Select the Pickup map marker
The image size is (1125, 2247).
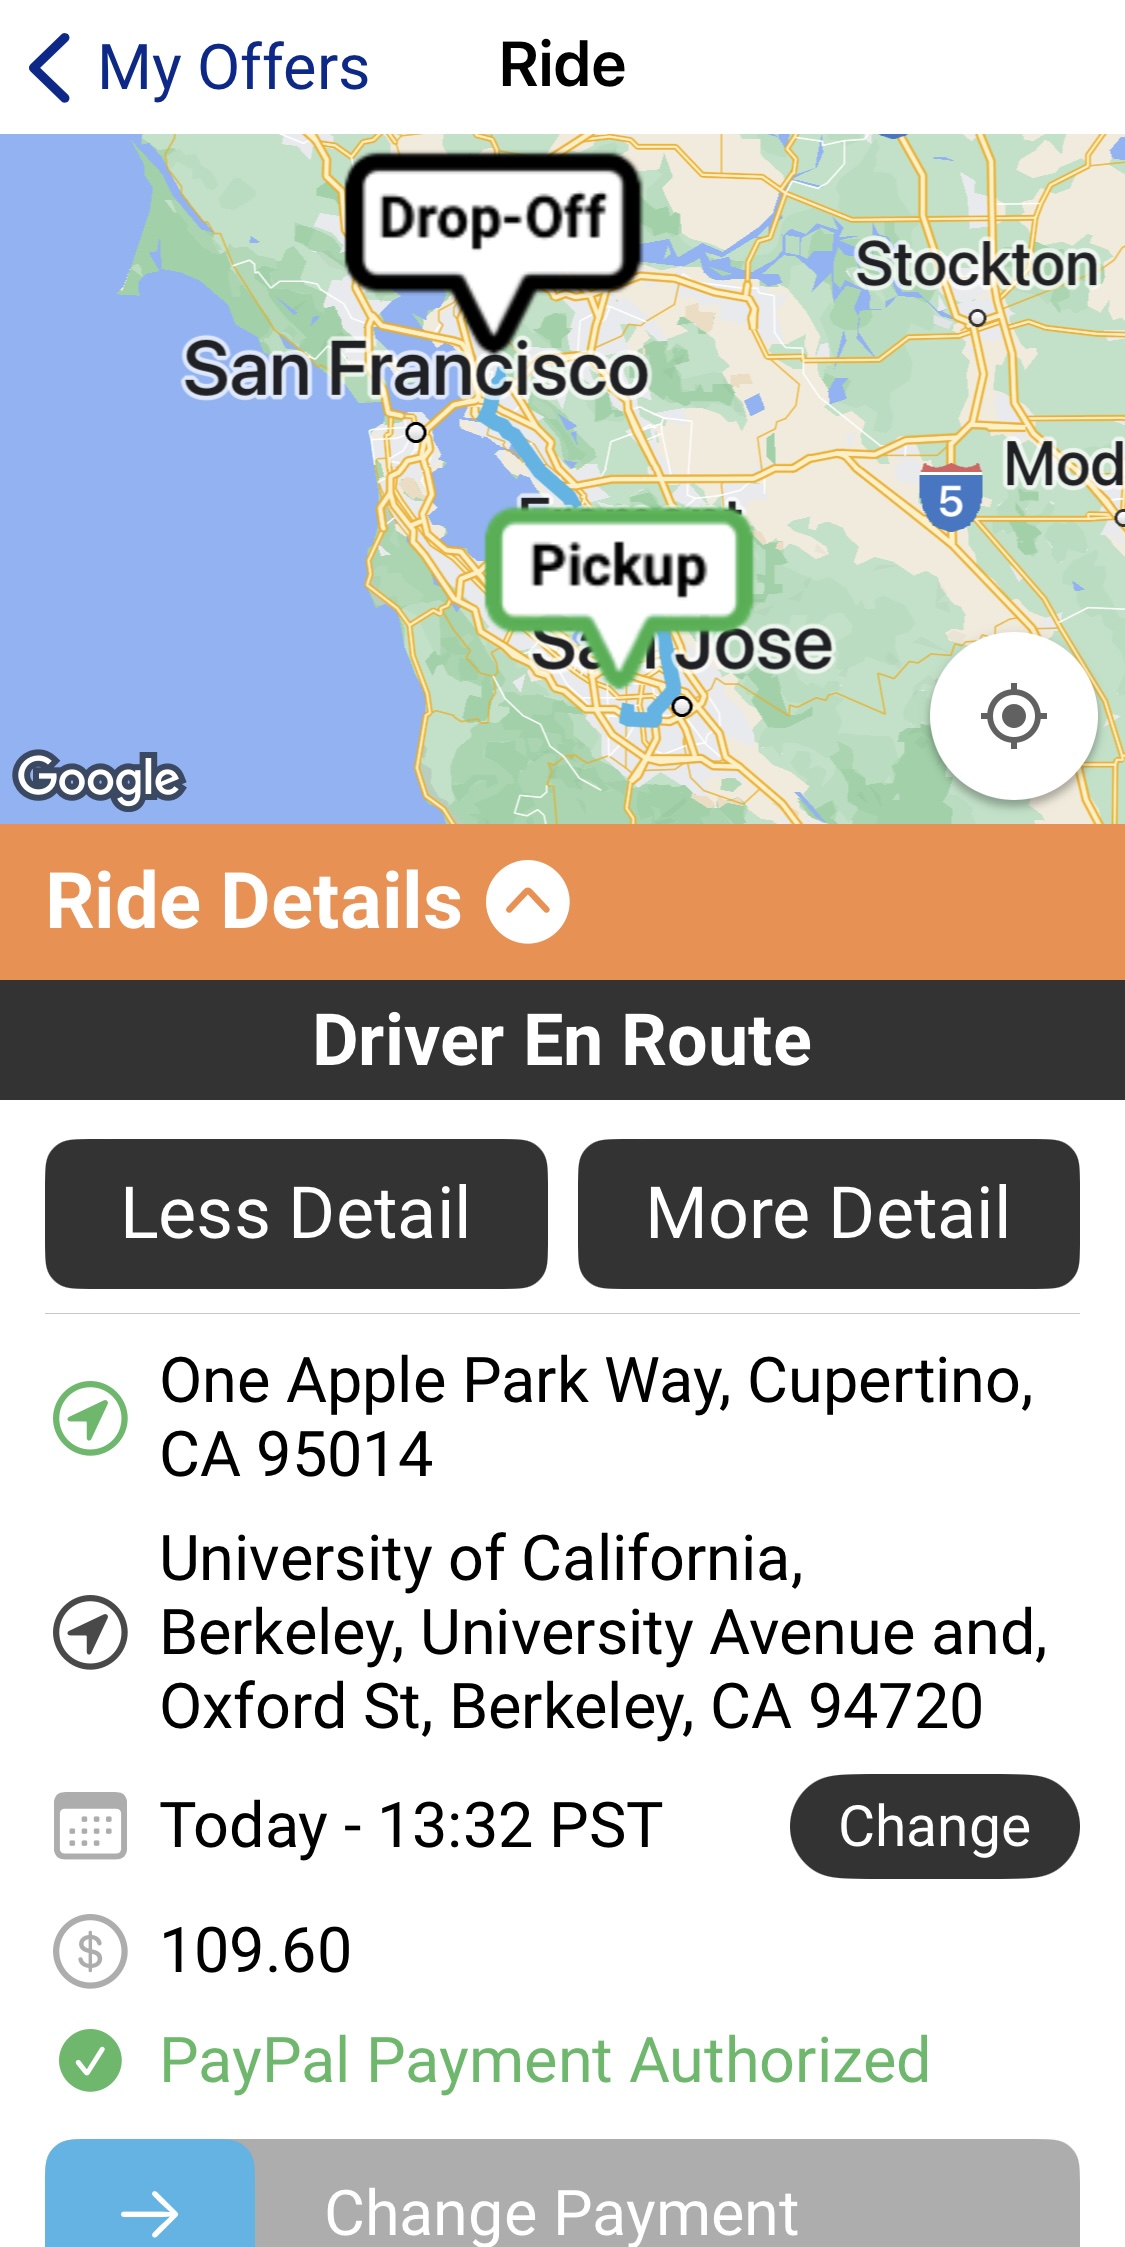pyautogui.click(x=618, y=566)
